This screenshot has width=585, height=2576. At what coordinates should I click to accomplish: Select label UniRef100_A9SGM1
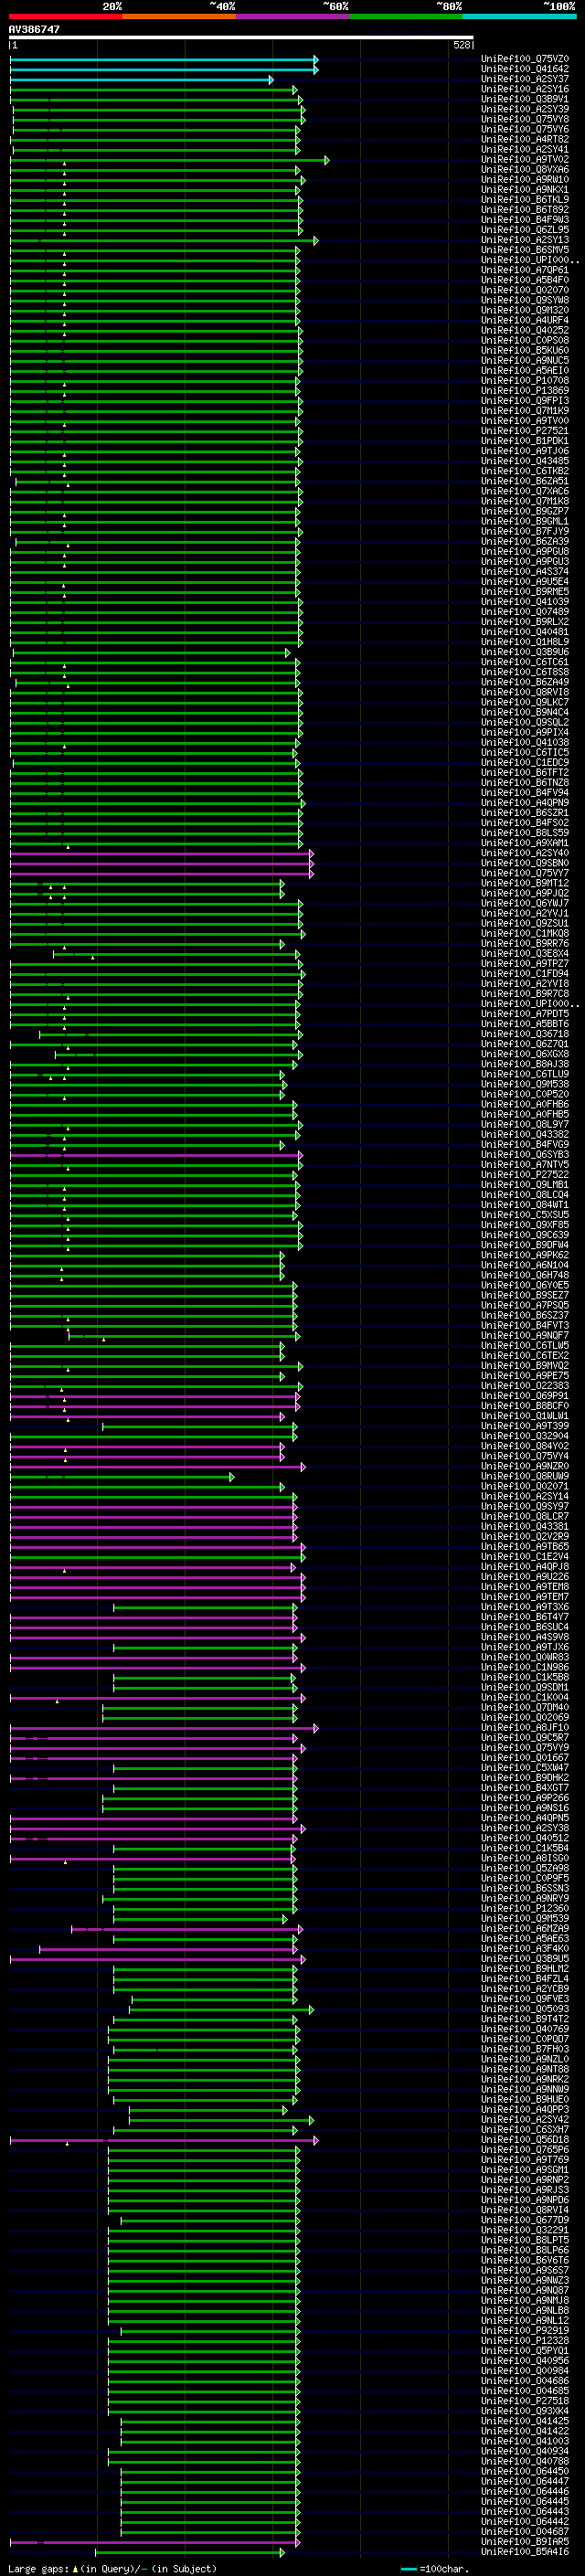(524, 2171)
